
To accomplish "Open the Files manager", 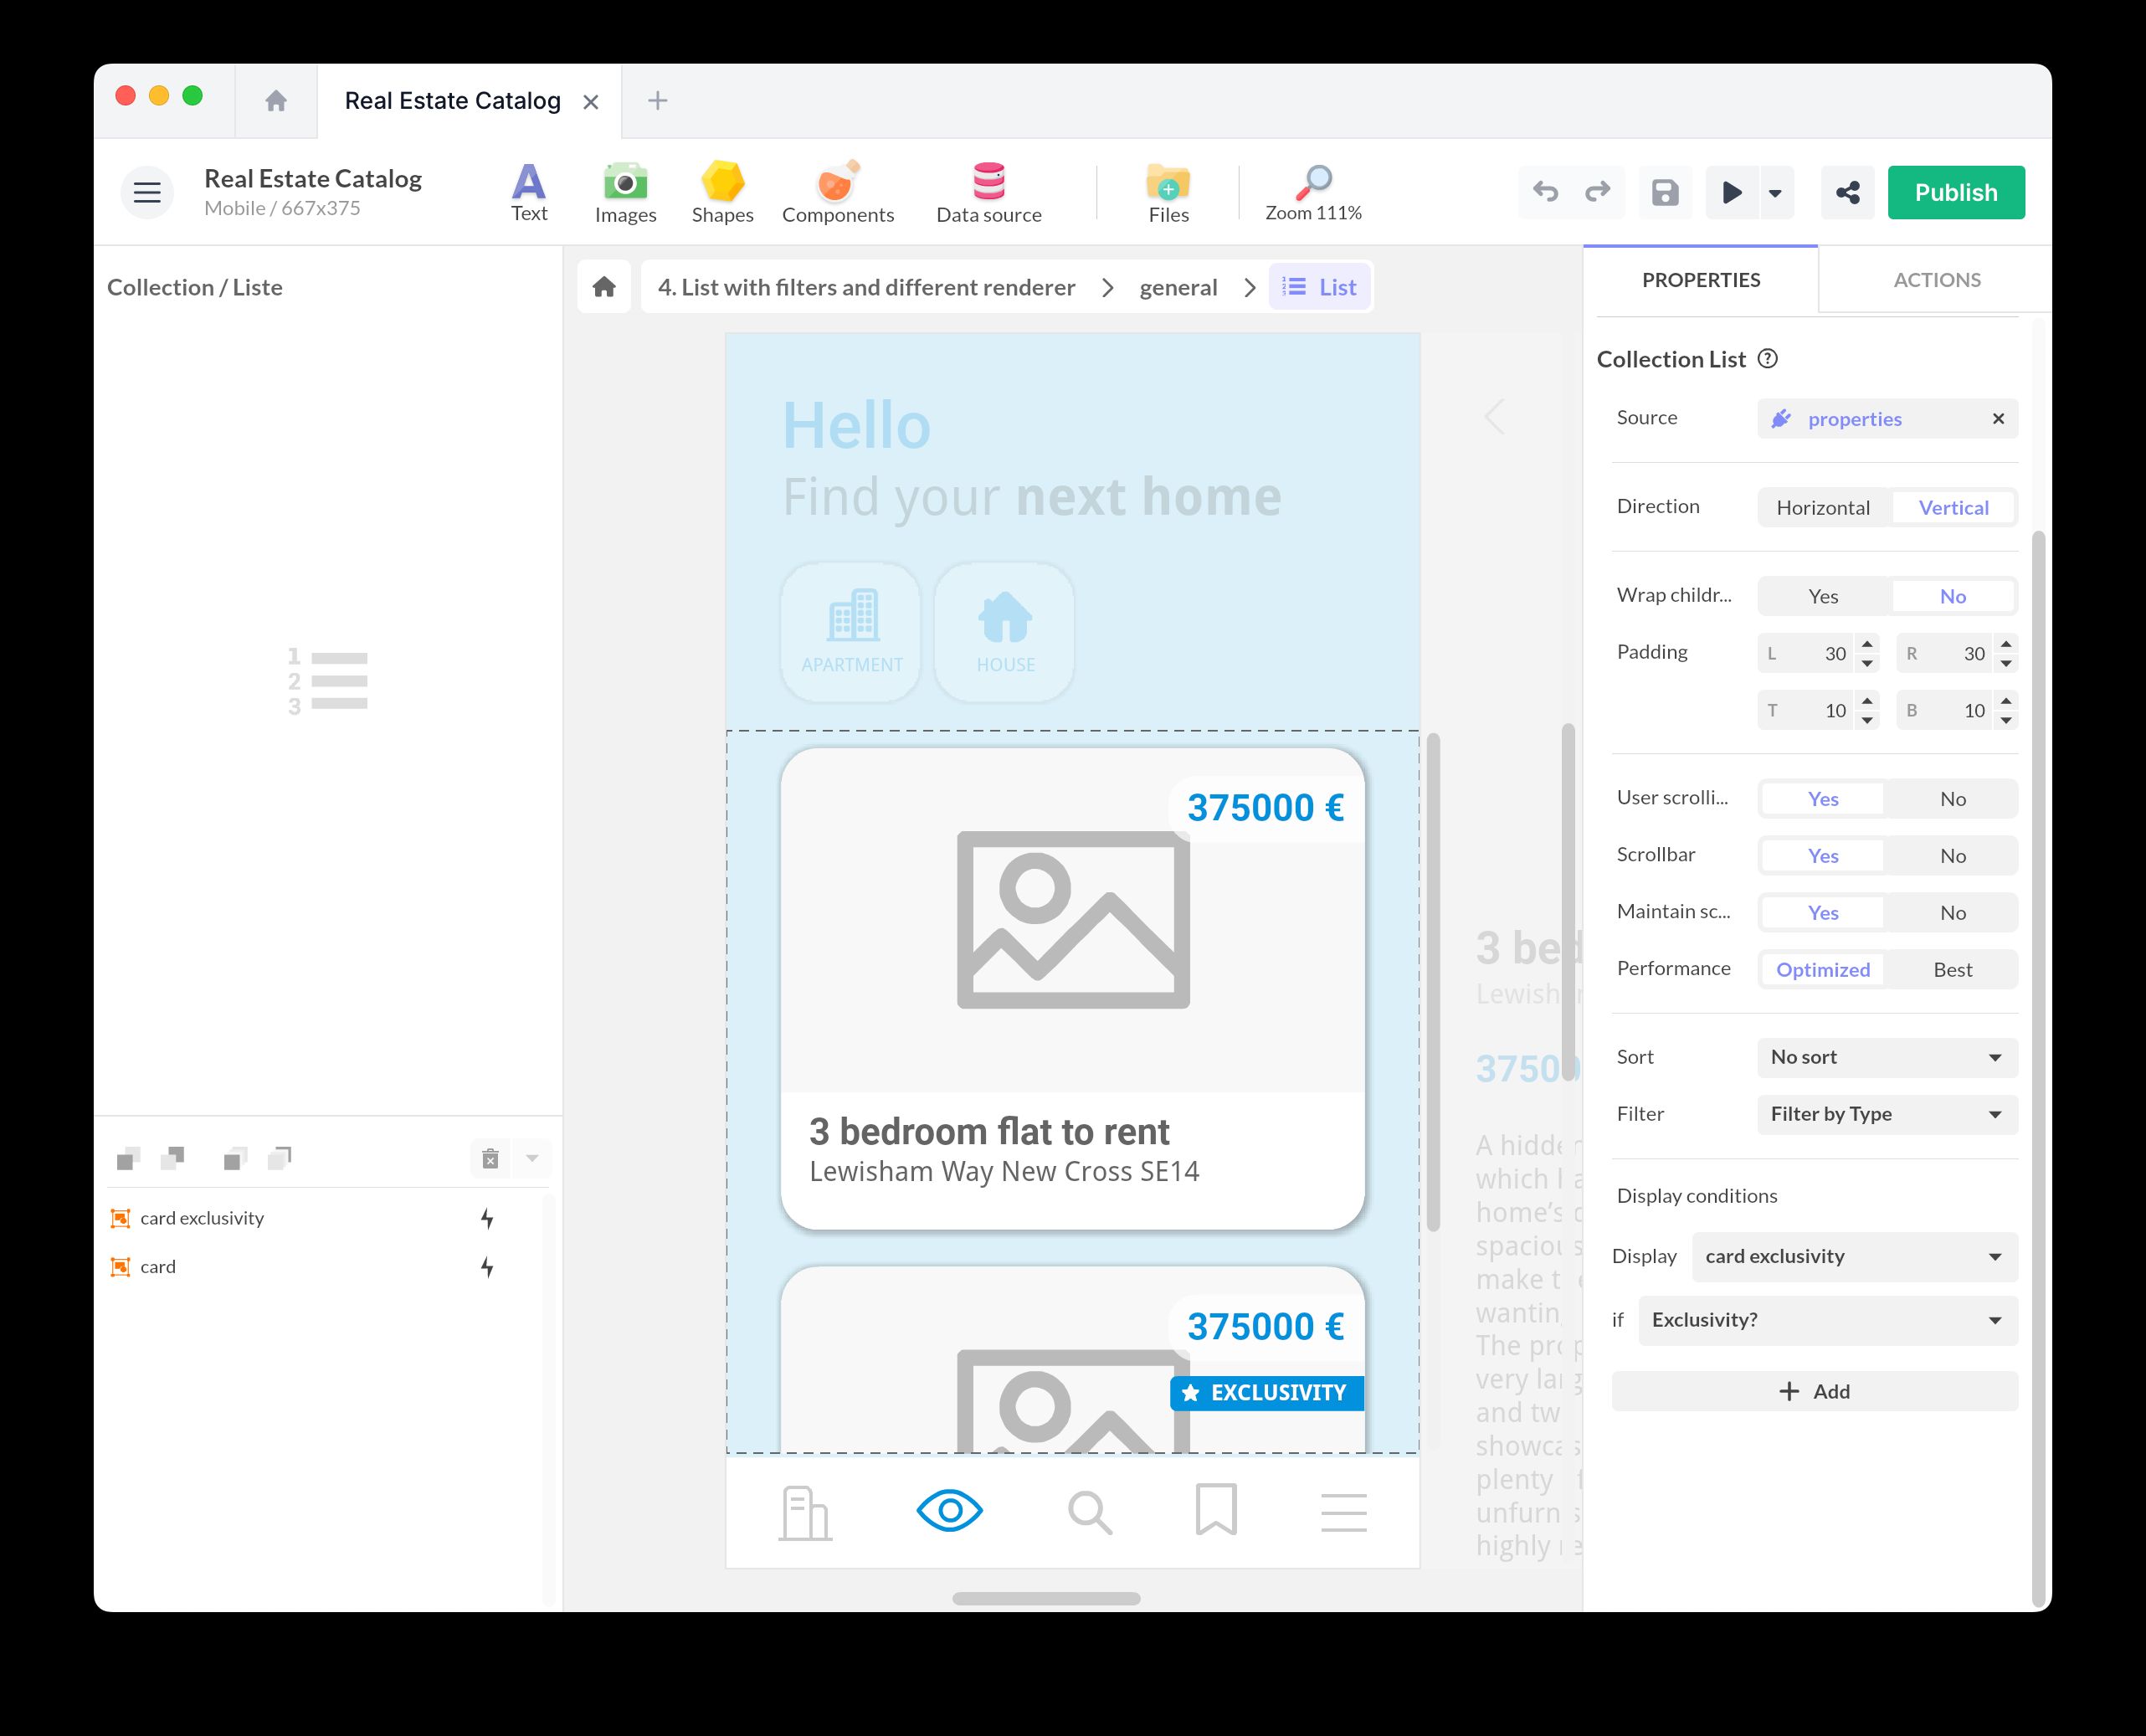I will click(1167, 191).
